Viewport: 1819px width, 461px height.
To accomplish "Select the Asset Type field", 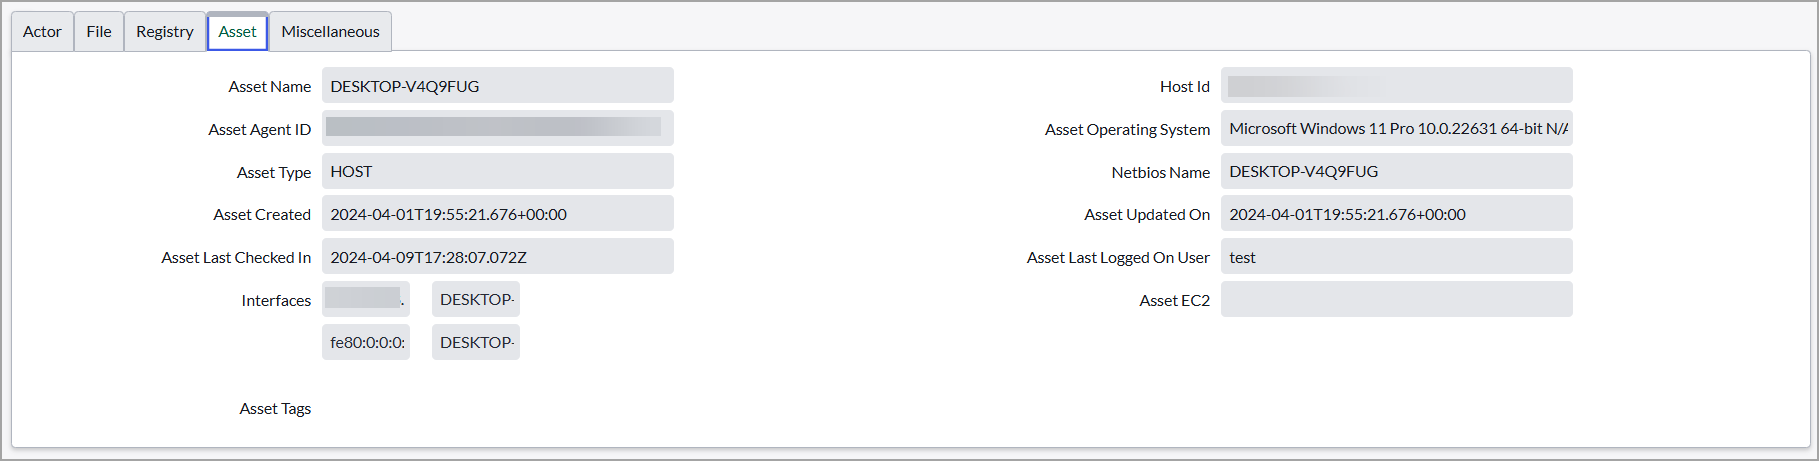I will 497,172.
